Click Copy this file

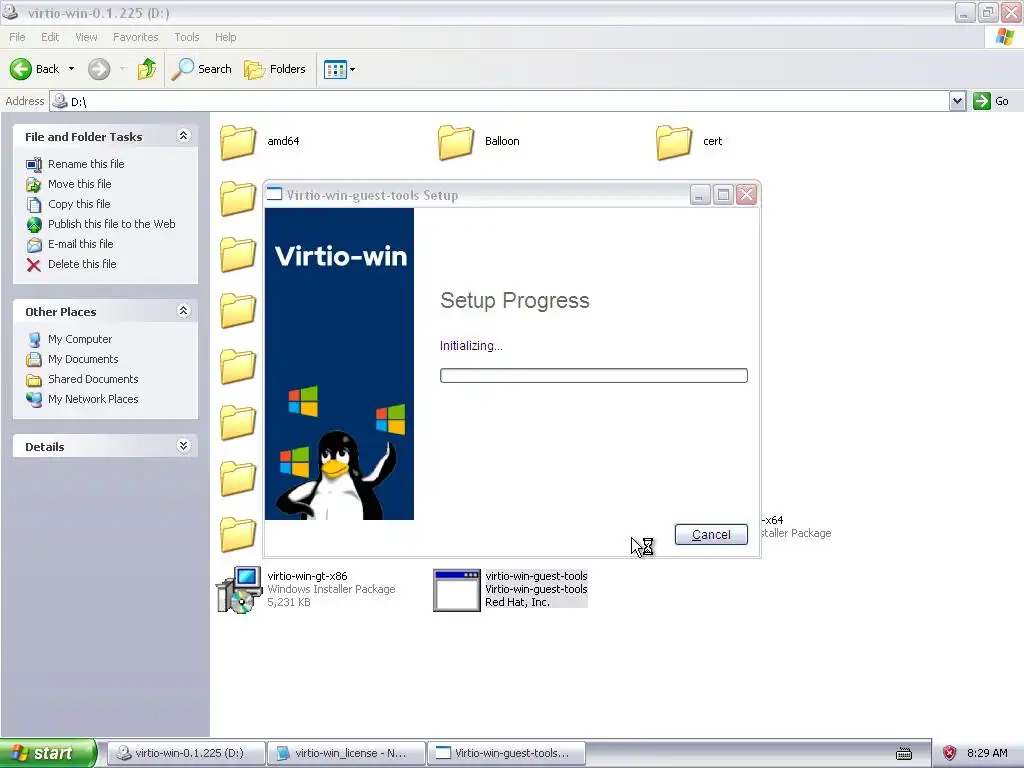click(x=79, y=204)
